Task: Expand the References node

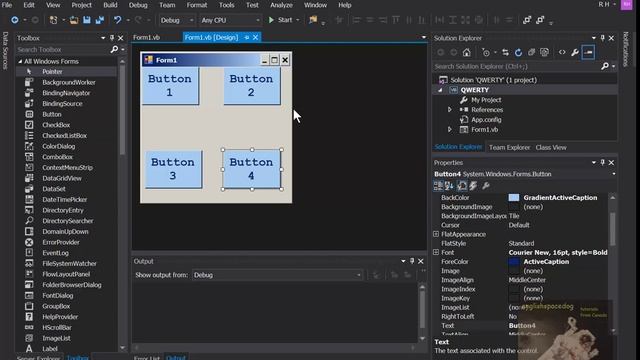Action: 450,110
